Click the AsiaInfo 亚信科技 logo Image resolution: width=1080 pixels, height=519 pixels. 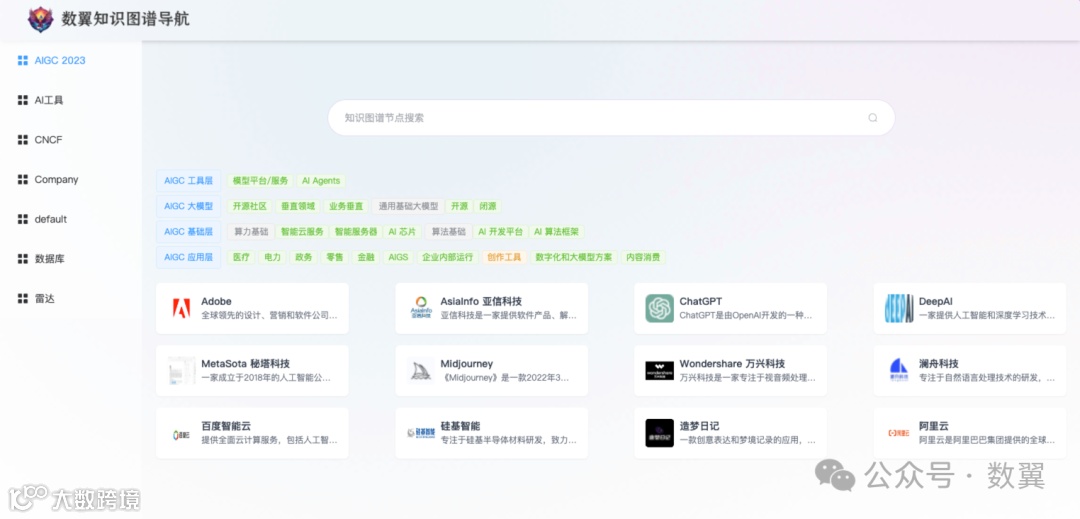click(x=421, y=308)
